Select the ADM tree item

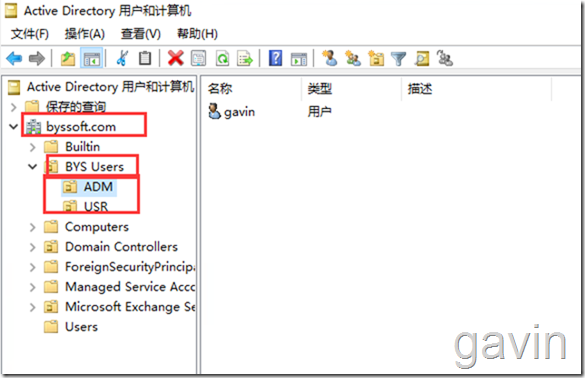pos(98,186)
